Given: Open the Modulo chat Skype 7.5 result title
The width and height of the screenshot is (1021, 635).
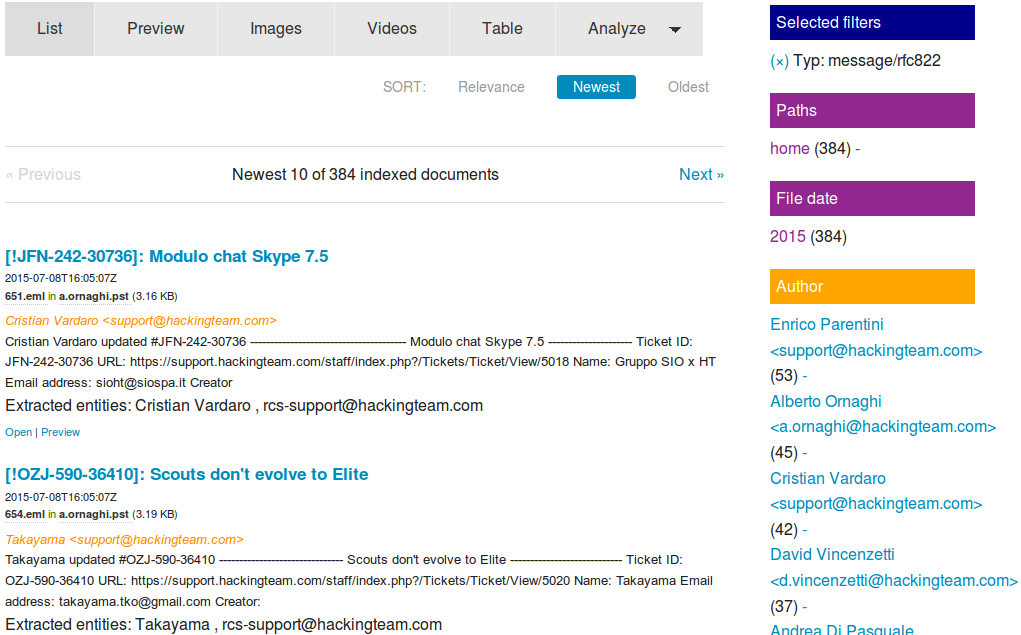Looking at the screenshot, I should (x=167, y=257).
